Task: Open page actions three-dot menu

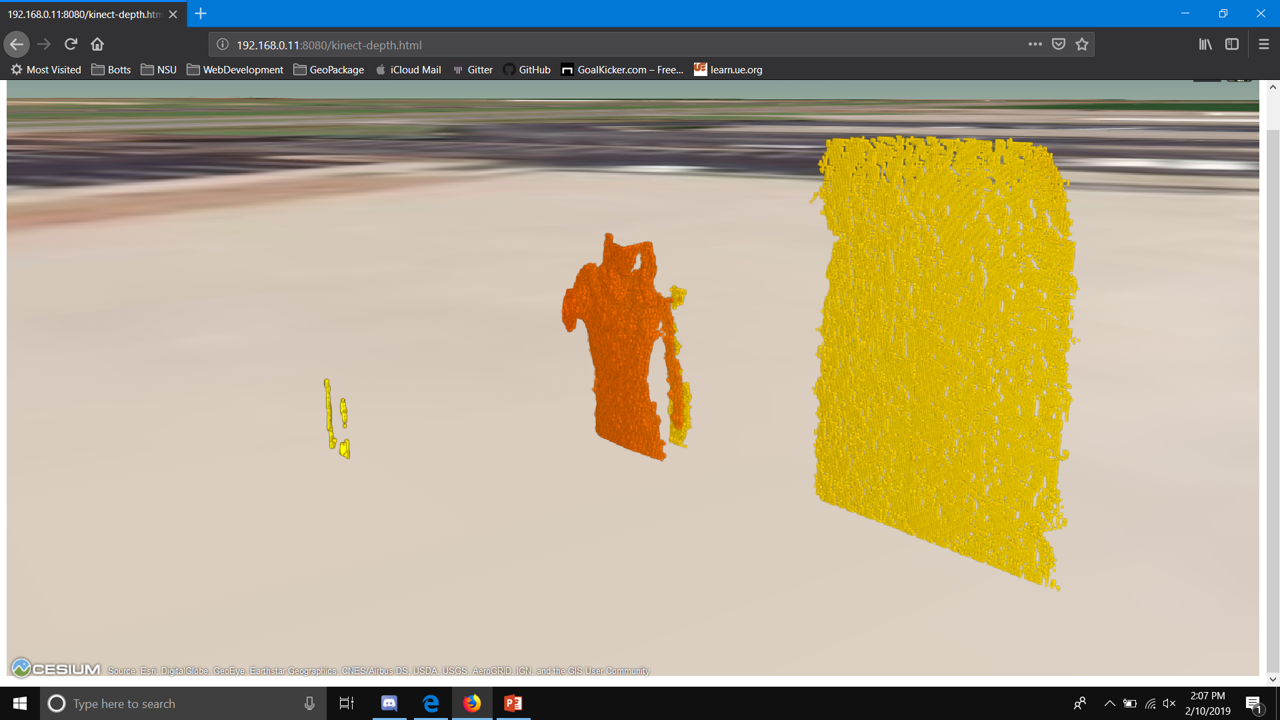Action: (x=1035, y=44)
